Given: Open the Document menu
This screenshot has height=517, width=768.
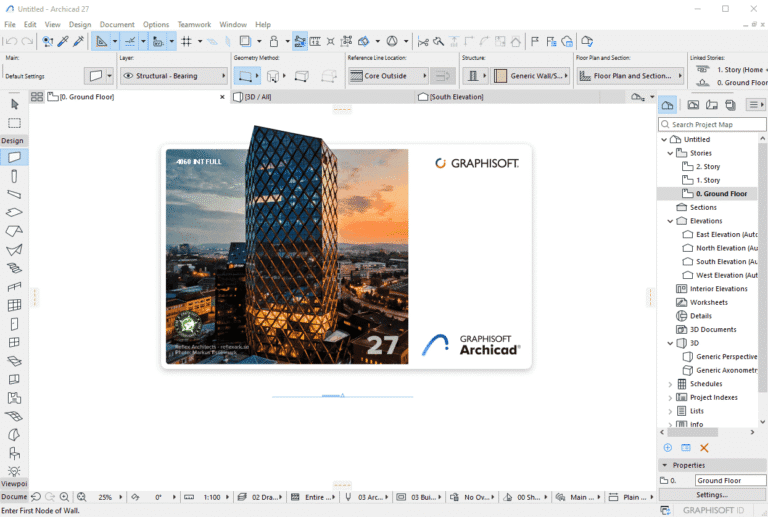Looking at the screenshot, I should click(x=117, y=24).
